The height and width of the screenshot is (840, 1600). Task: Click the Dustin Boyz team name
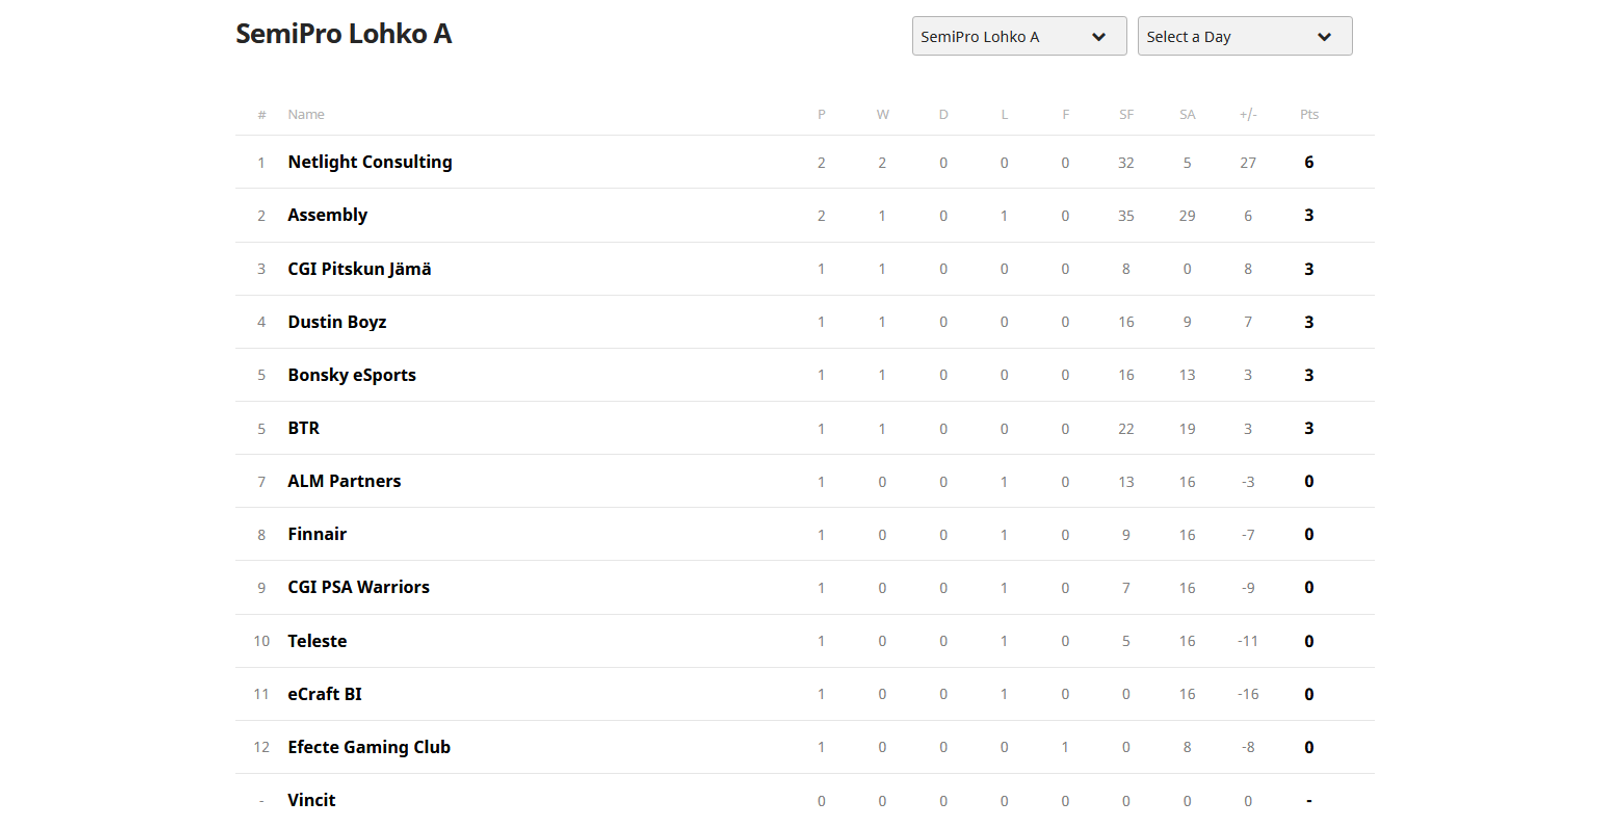tap(336, 322)
